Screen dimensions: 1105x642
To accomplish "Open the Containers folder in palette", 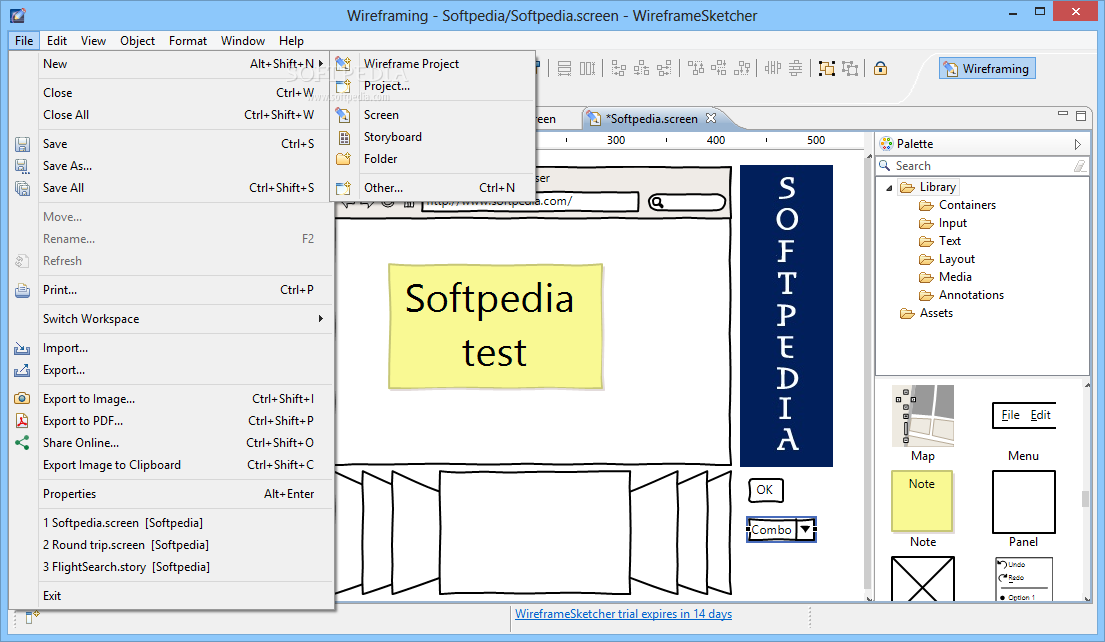I will pos(967,205).
